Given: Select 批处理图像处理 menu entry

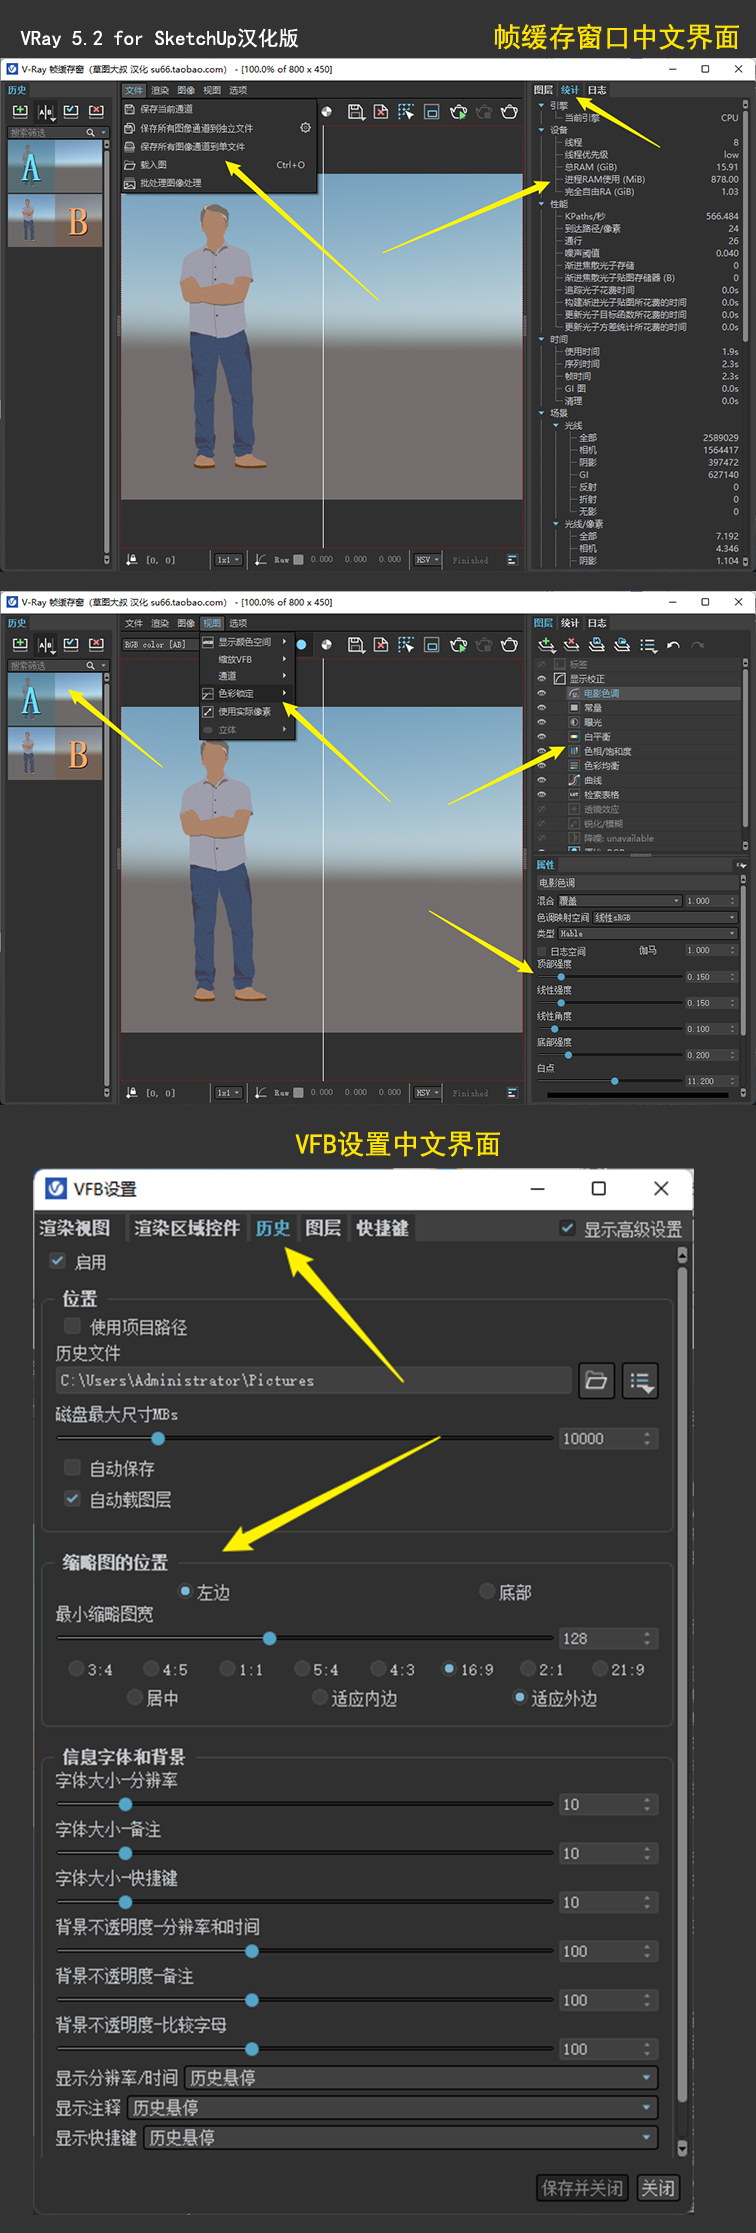Looking at the screenshot, I should [x=170, y=183].
